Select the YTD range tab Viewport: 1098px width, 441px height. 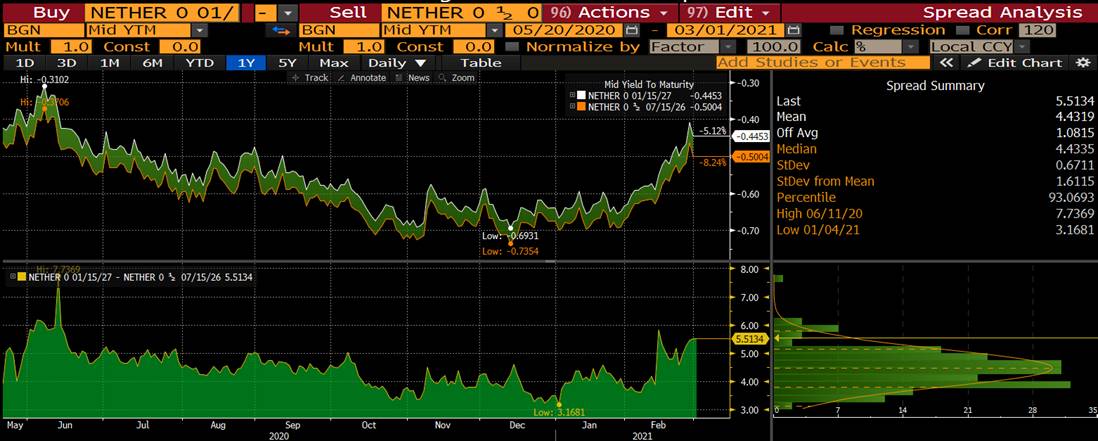coord(200,62)
